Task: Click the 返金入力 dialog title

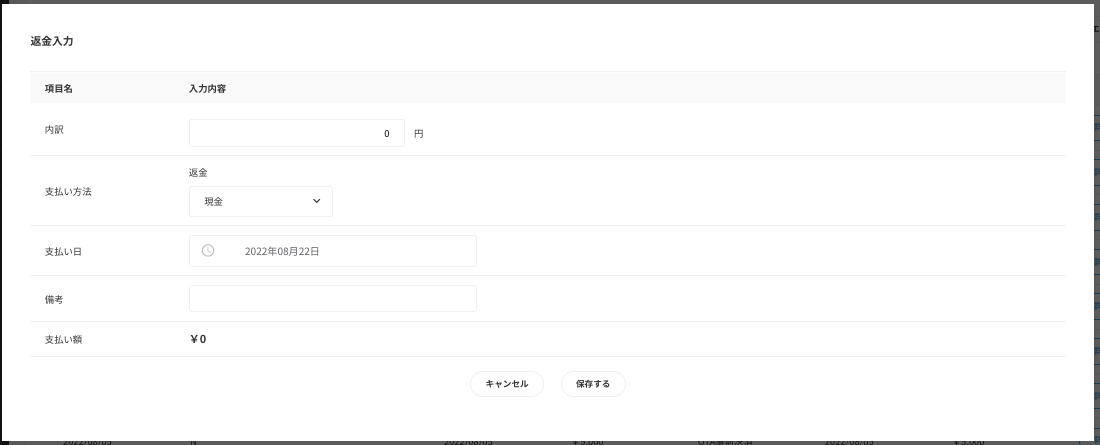Action: (x=52, y=42)
